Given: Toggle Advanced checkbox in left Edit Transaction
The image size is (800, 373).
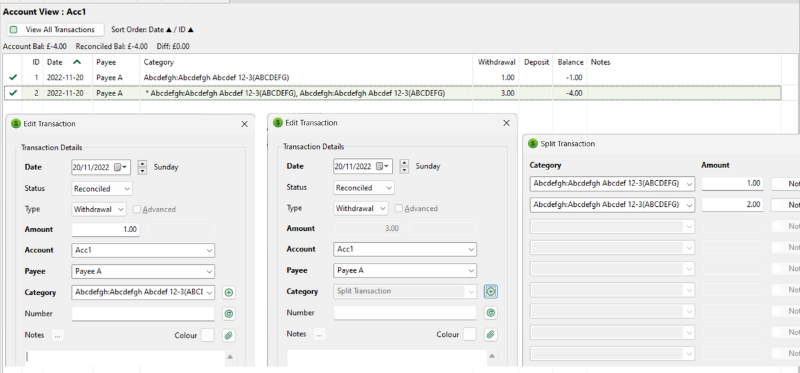Looking at the screenshot, I should [137, 209].
